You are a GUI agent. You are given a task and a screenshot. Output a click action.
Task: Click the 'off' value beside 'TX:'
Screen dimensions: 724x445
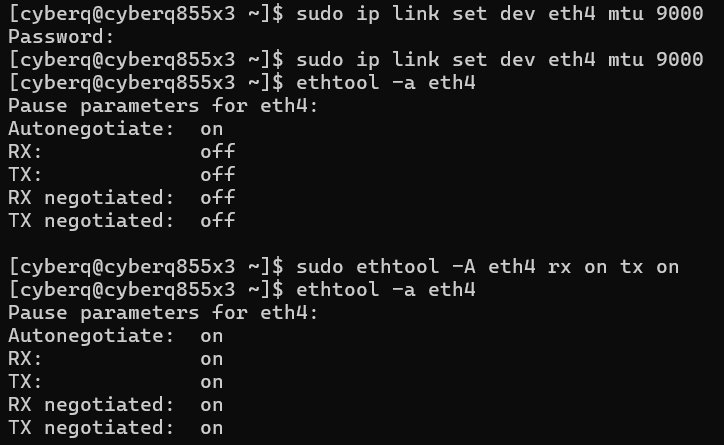click(x=217, y=175)
